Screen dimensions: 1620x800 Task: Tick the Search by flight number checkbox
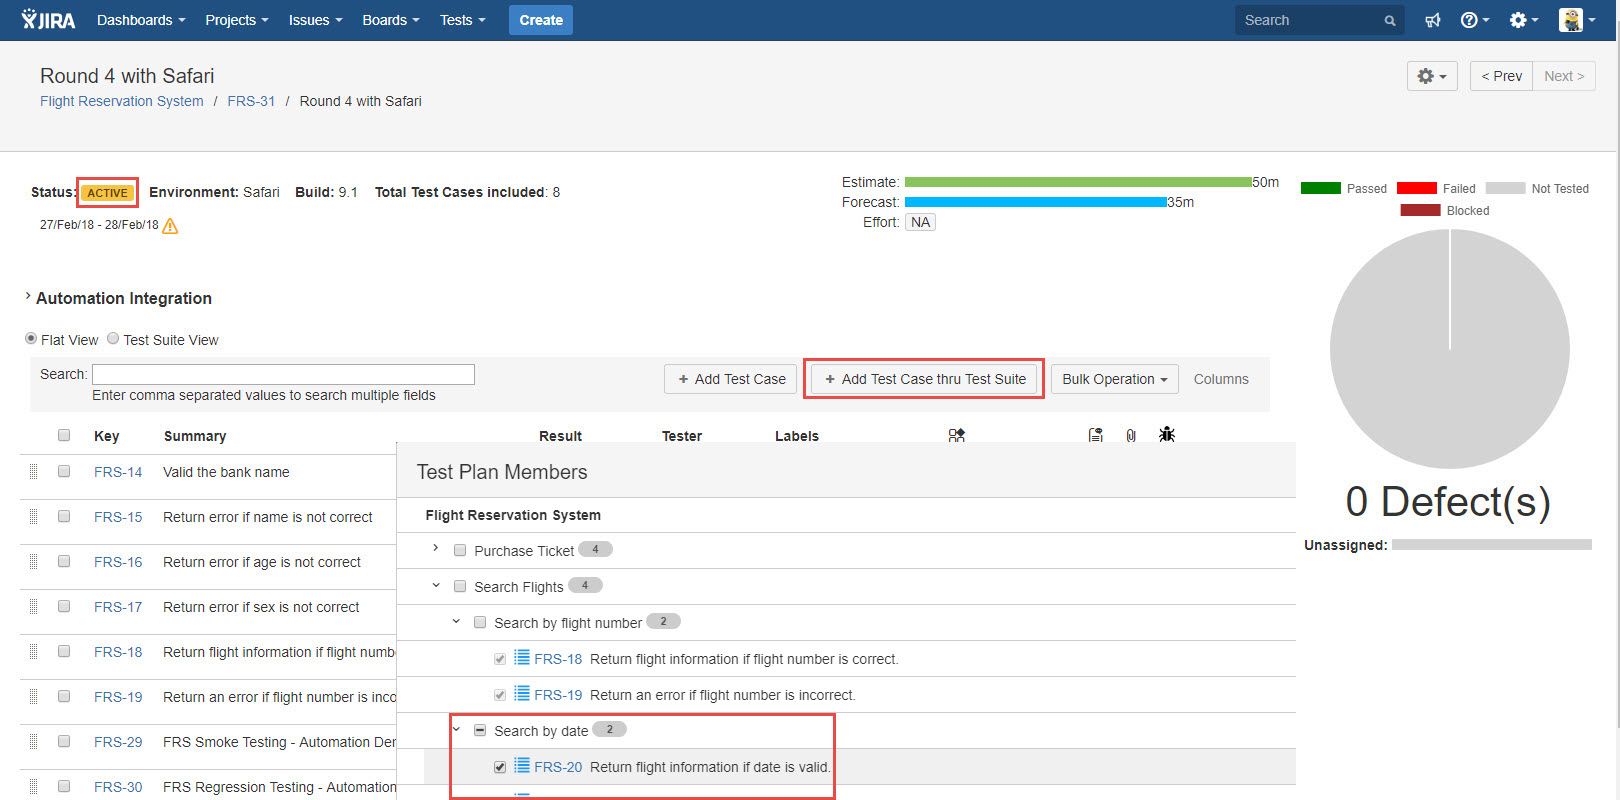pos(480,622)
